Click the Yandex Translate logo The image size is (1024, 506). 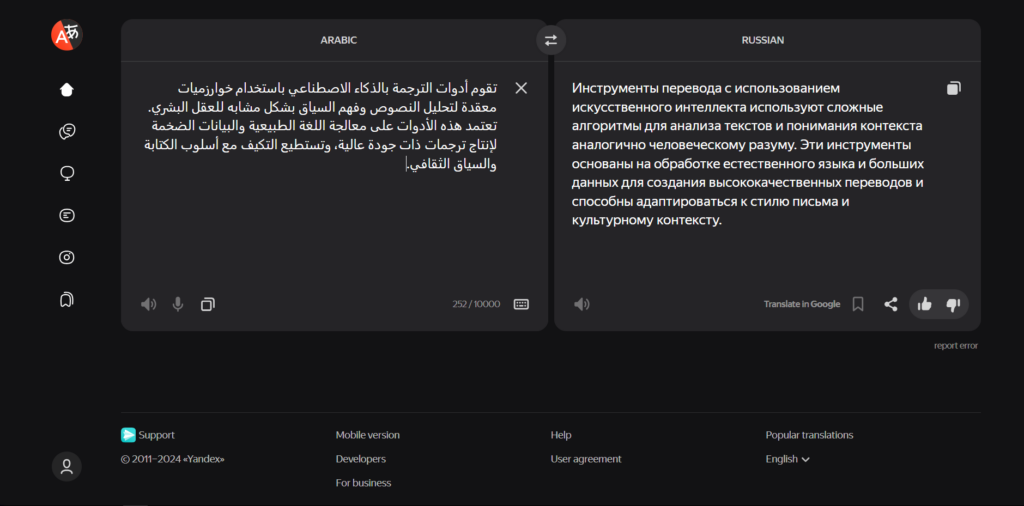tap(67, 35)
